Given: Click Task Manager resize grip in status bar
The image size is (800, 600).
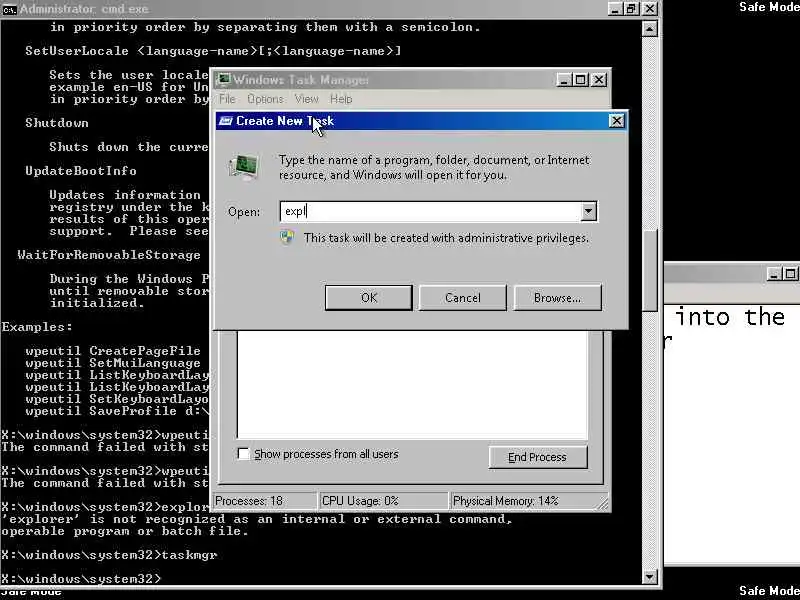Looking at the screenshot, I should (603, 504).
